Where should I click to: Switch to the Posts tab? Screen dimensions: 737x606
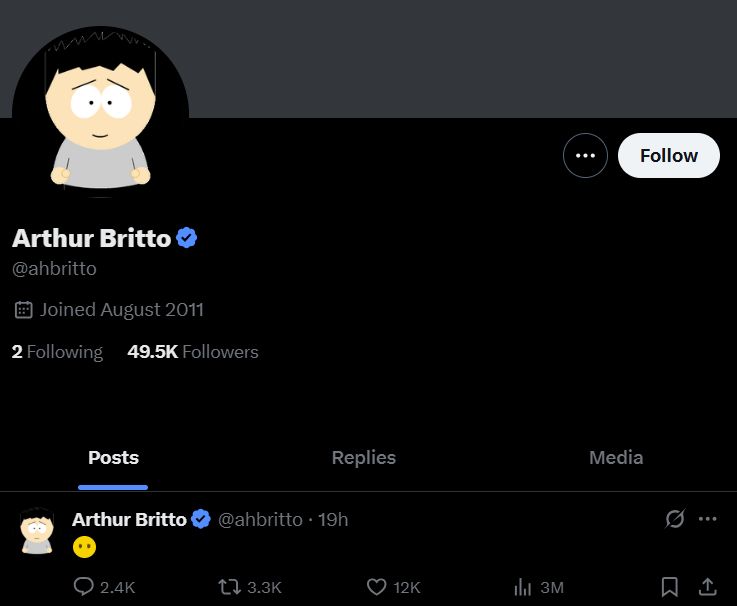click(x=113, y=458)
